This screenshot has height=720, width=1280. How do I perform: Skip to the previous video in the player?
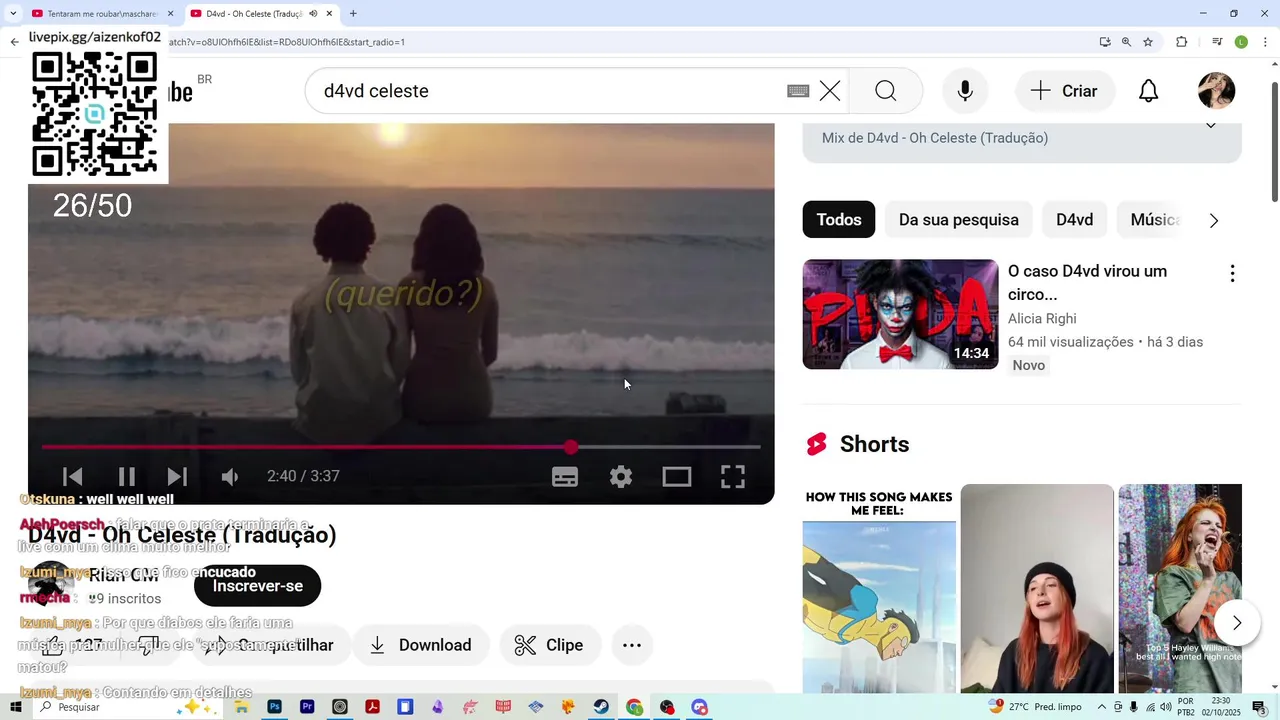pyautogui.click(x=73, y=477)
